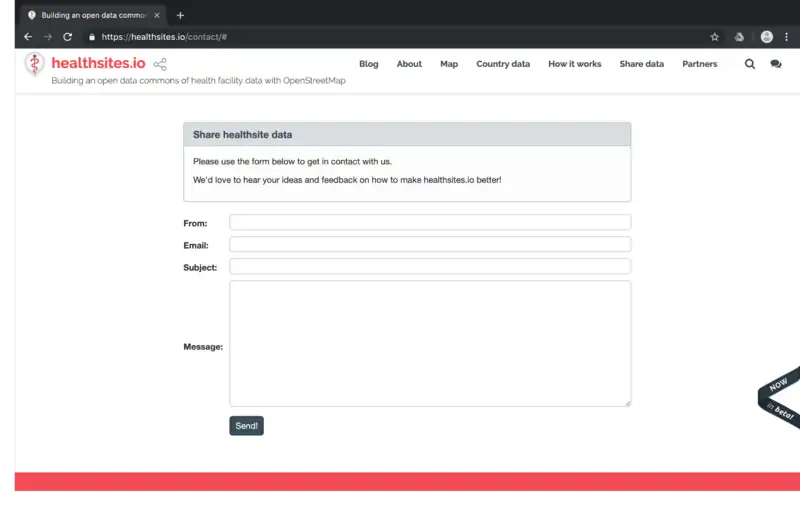Visit the How it works page
Screen dimensions: 800x508
(x=575, y=64)
